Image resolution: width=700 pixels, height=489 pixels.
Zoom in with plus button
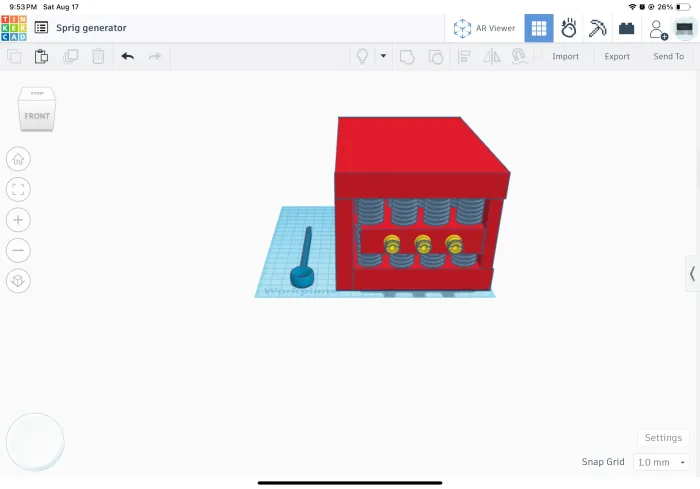coord(18,220)
